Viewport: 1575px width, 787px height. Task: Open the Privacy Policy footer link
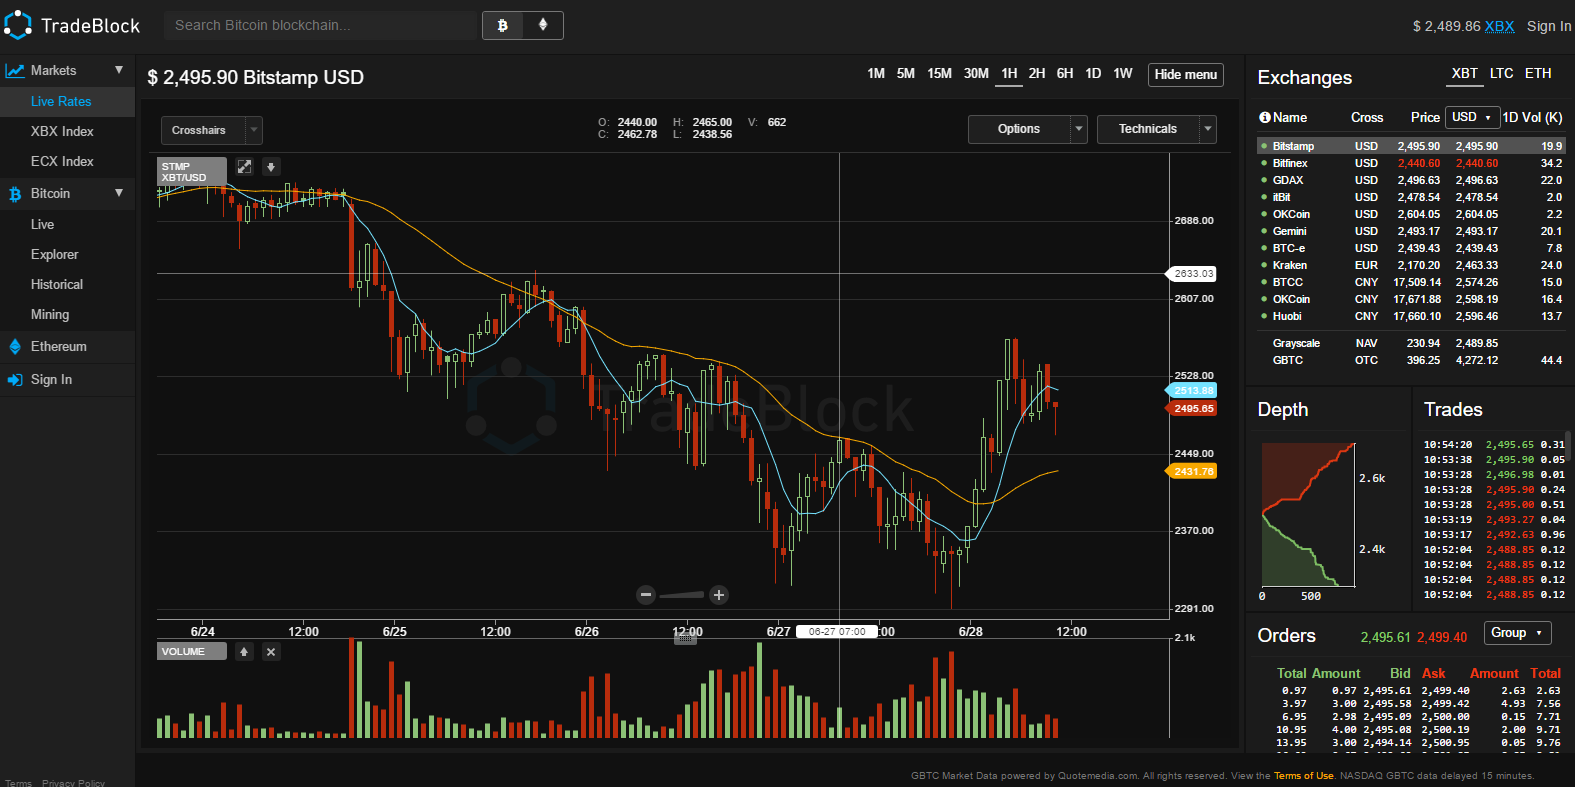[73, 783]
